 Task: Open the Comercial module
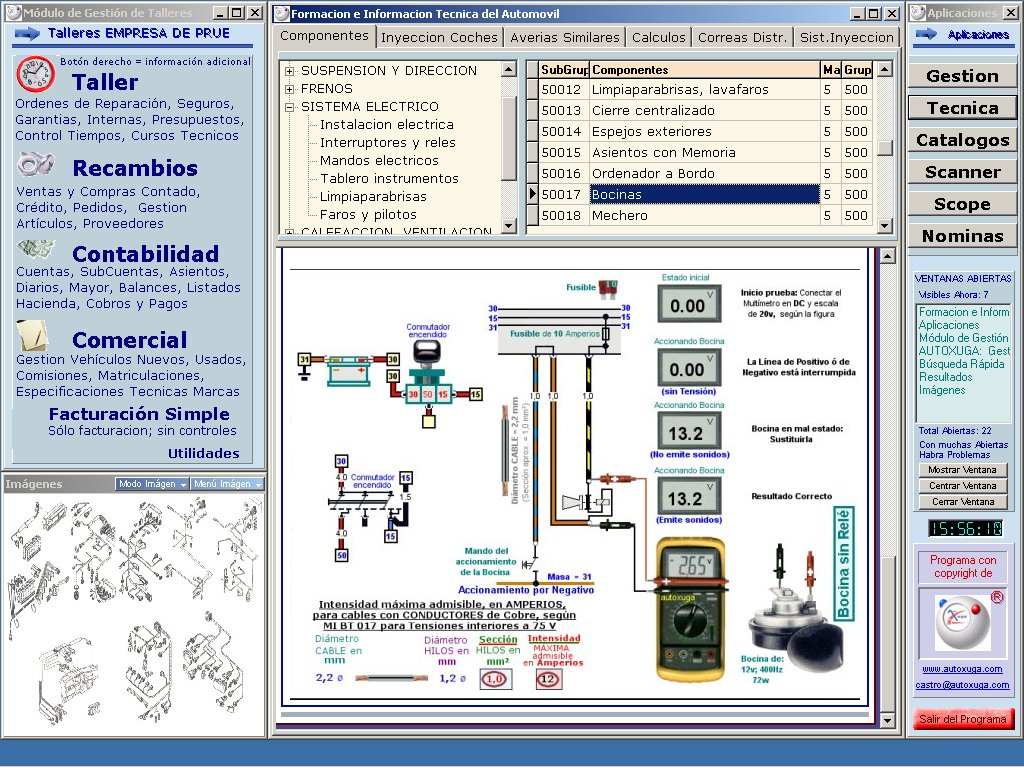point(129,340)
